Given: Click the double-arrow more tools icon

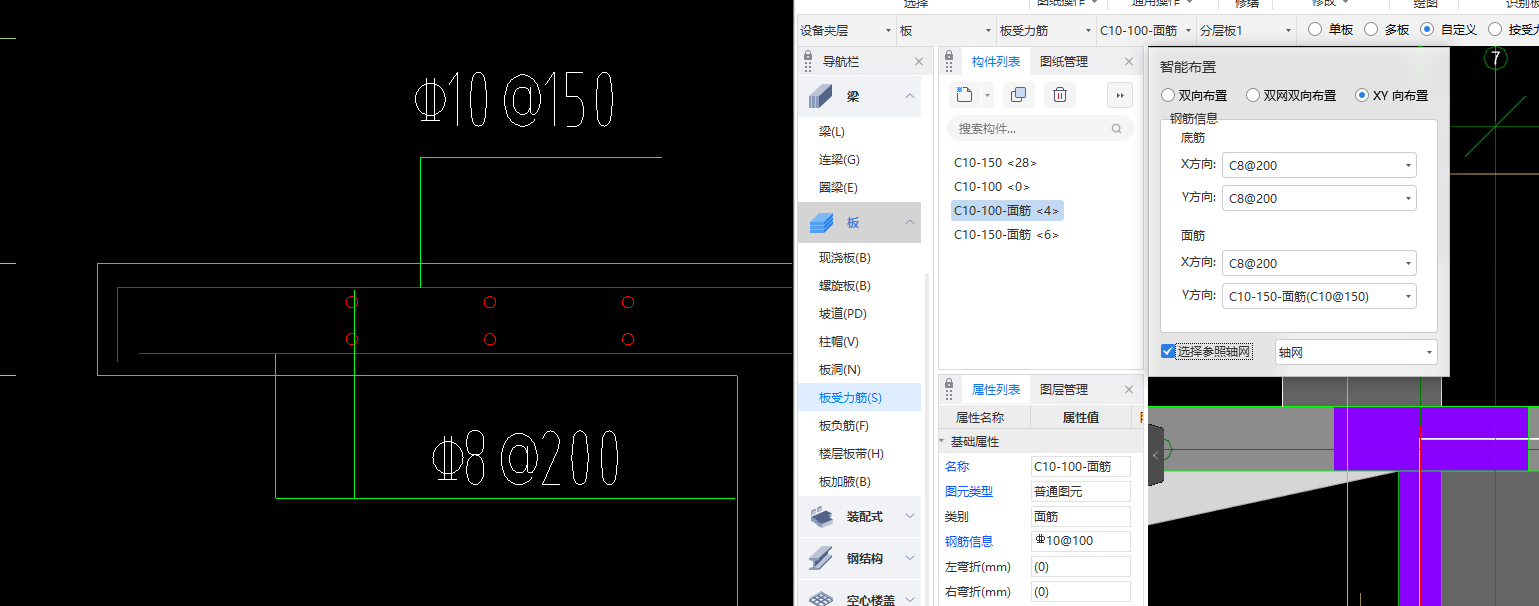Looking at the screenshot, I should [x=1120, y=95].
